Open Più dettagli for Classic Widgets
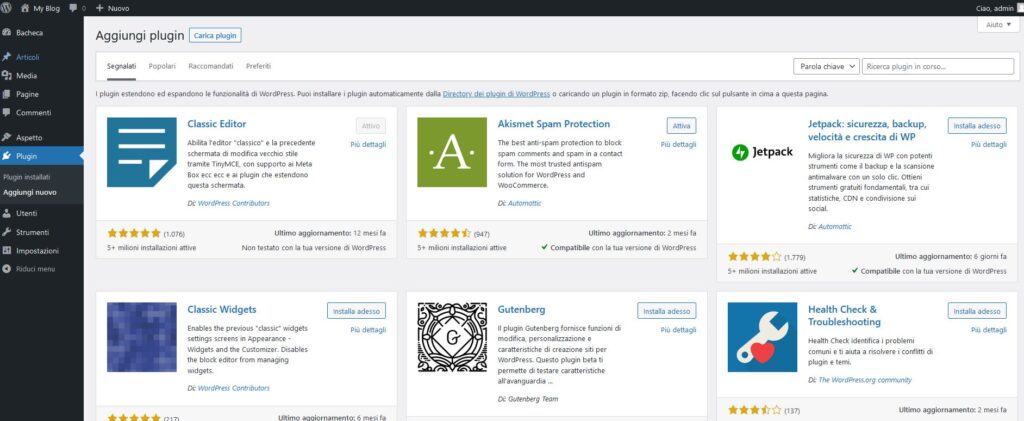Screen dimensions: 1024x421 368,330
